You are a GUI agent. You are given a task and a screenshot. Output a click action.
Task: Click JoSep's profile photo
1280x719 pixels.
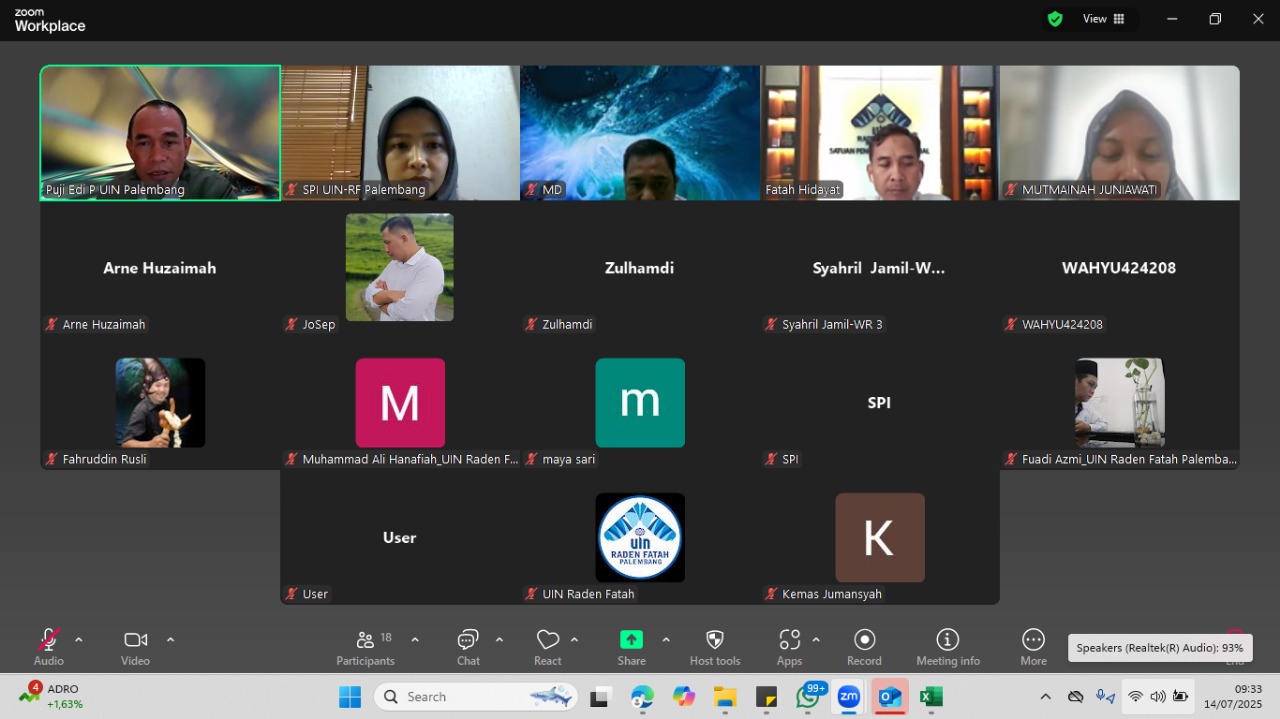400,267
